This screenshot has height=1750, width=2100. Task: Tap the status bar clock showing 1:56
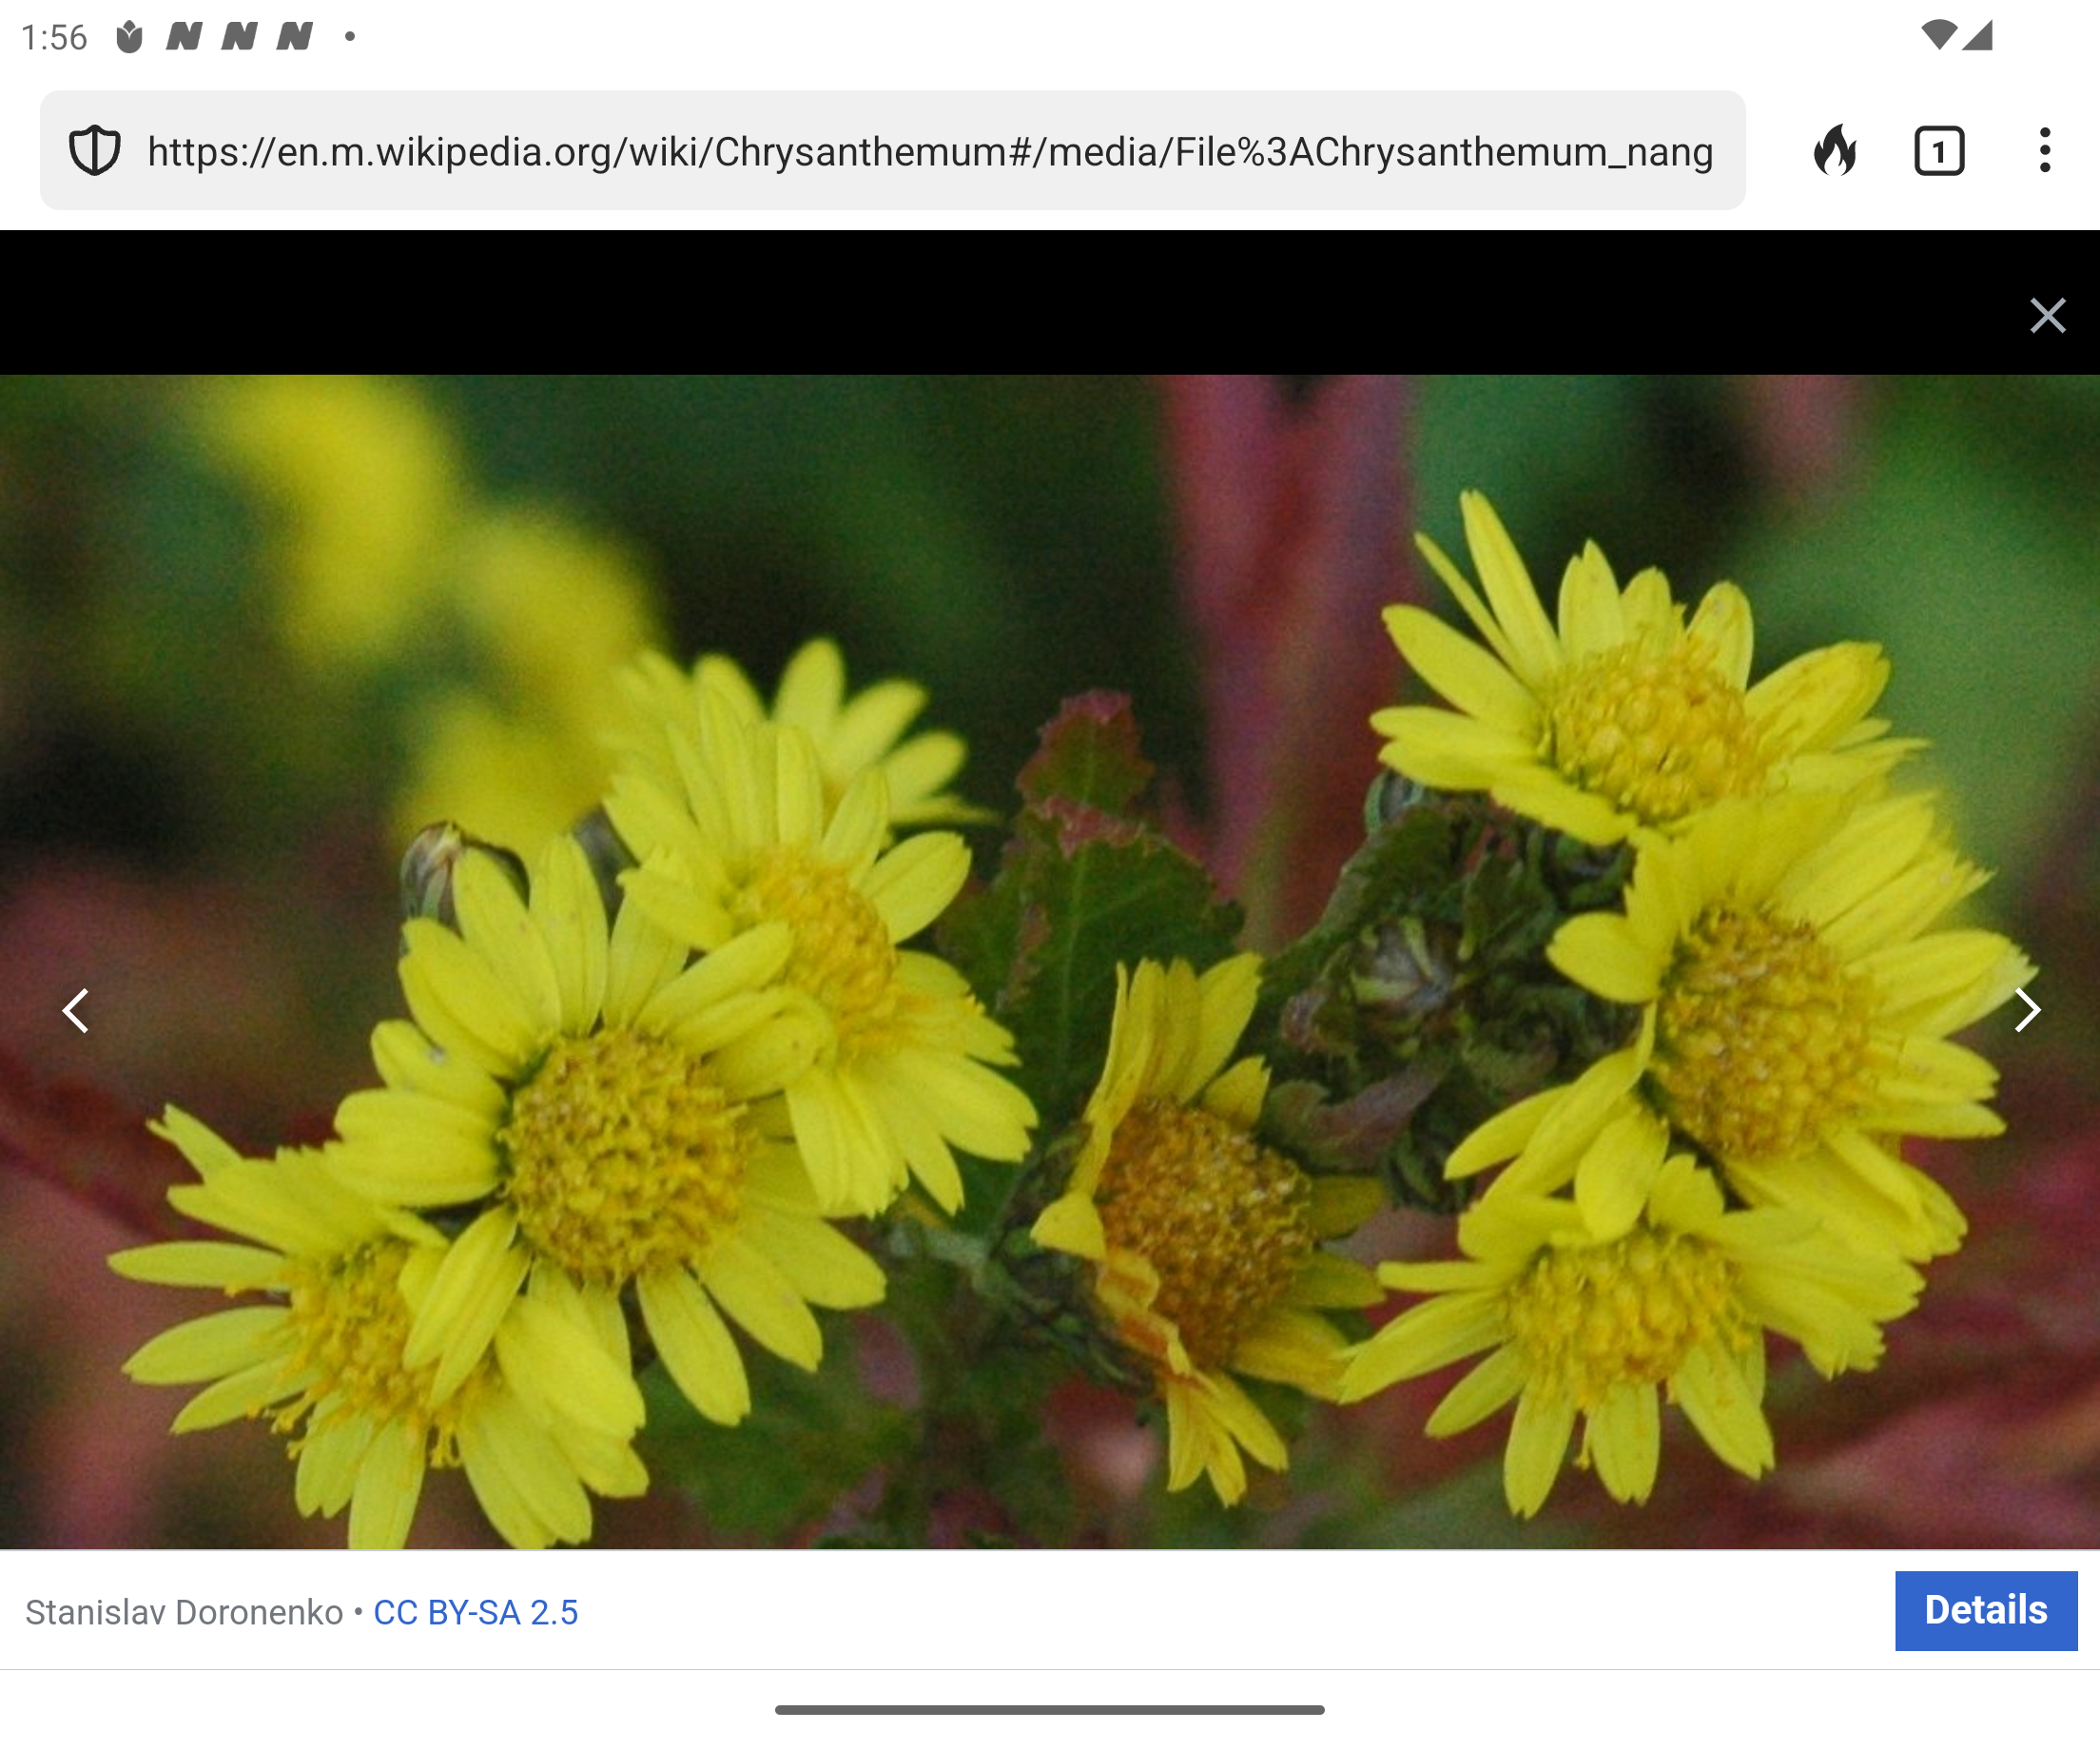(x=54, y=37)
